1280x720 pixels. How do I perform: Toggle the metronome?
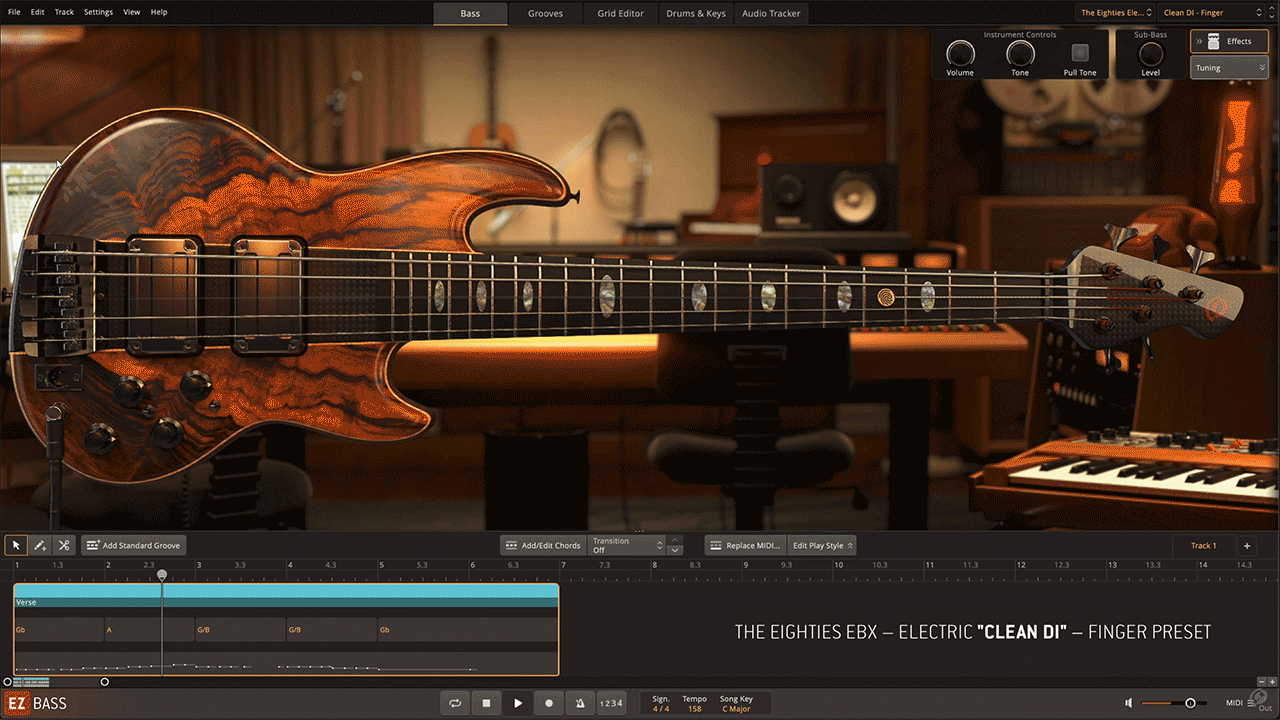[x=580, y=703]
